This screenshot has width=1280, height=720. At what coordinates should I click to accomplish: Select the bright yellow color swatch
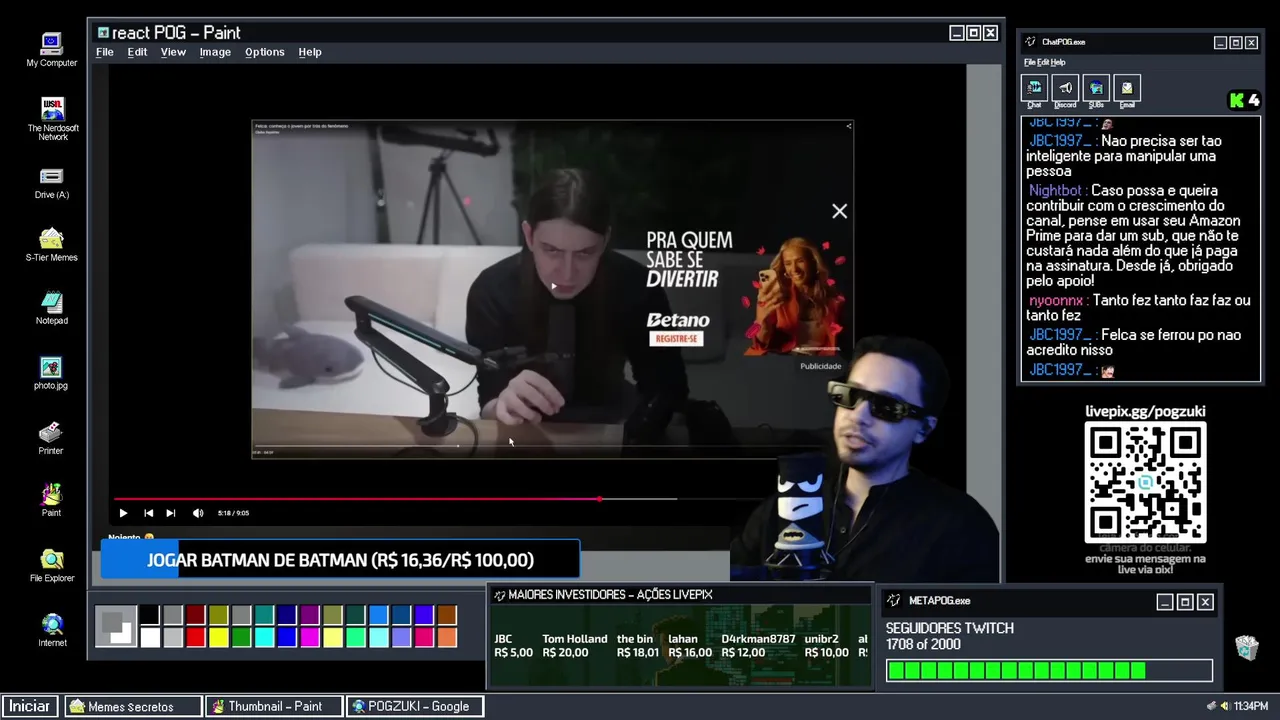tap(218, 637)
